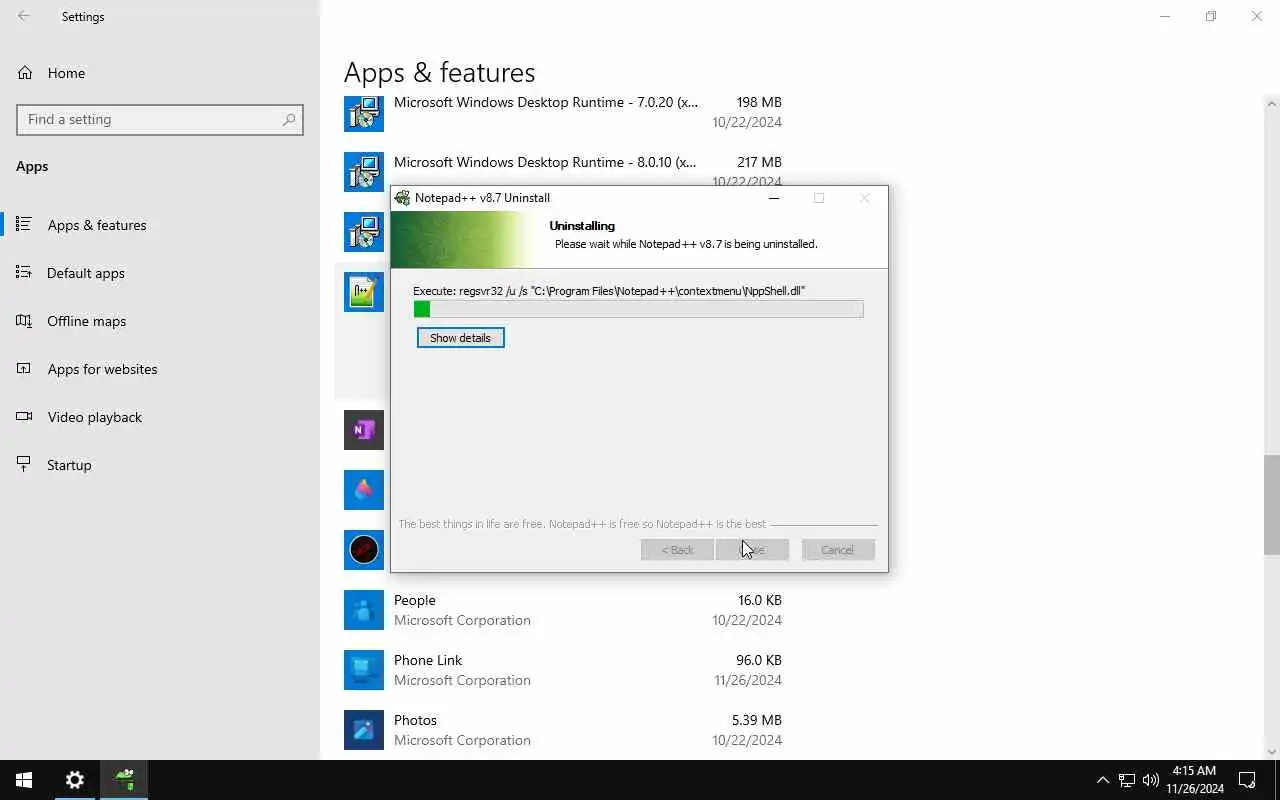
Task: Select Microsoft Windows Desktop Runtime 7.0.20 entry
Action: [x=563, y=112]
